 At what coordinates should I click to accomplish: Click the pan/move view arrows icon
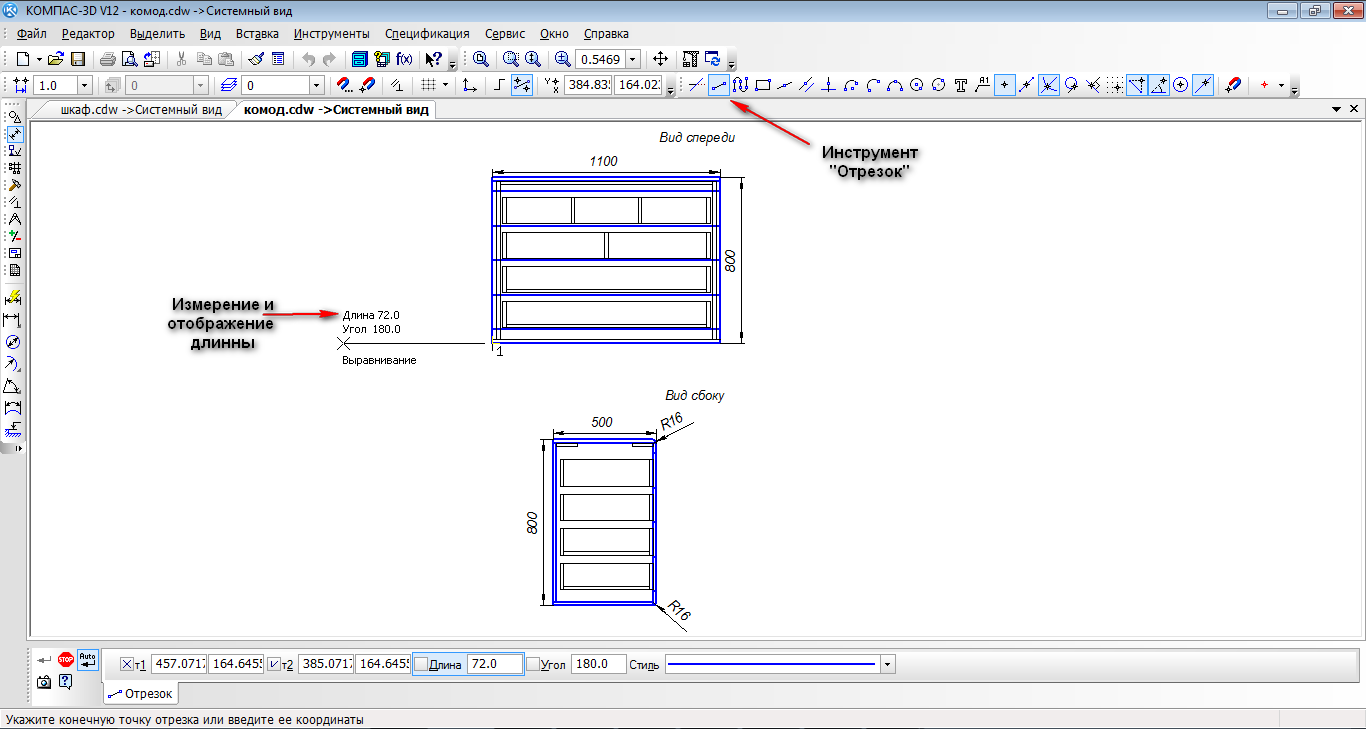coord(660,59)
